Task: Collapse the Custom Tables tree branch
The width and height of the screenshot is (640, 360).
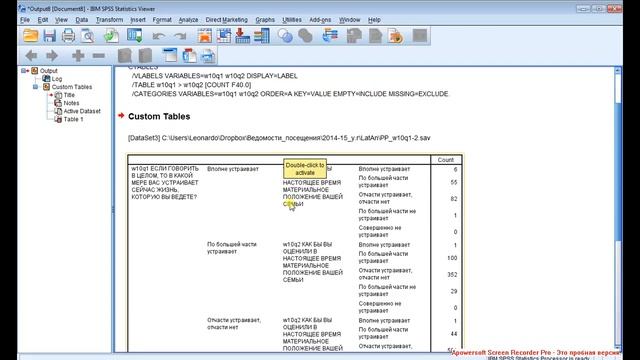Action: 36,87
